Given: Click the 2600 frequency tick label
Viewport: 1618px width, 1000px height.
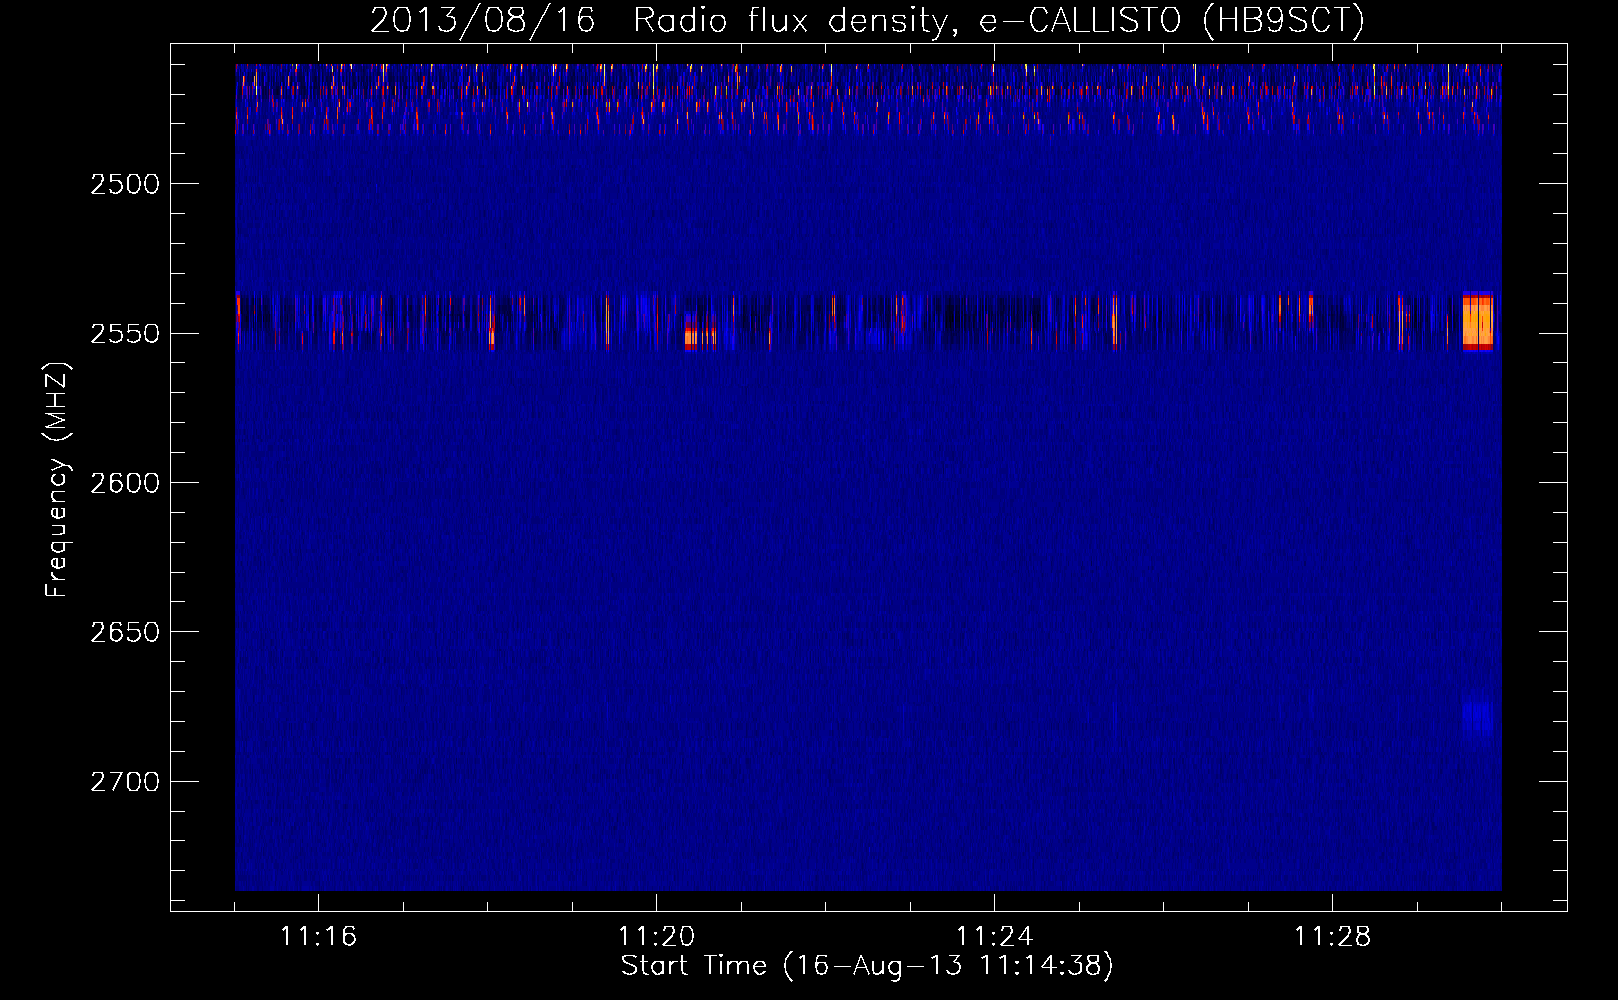Looking at the screenshot, I should tap(125, 483).
